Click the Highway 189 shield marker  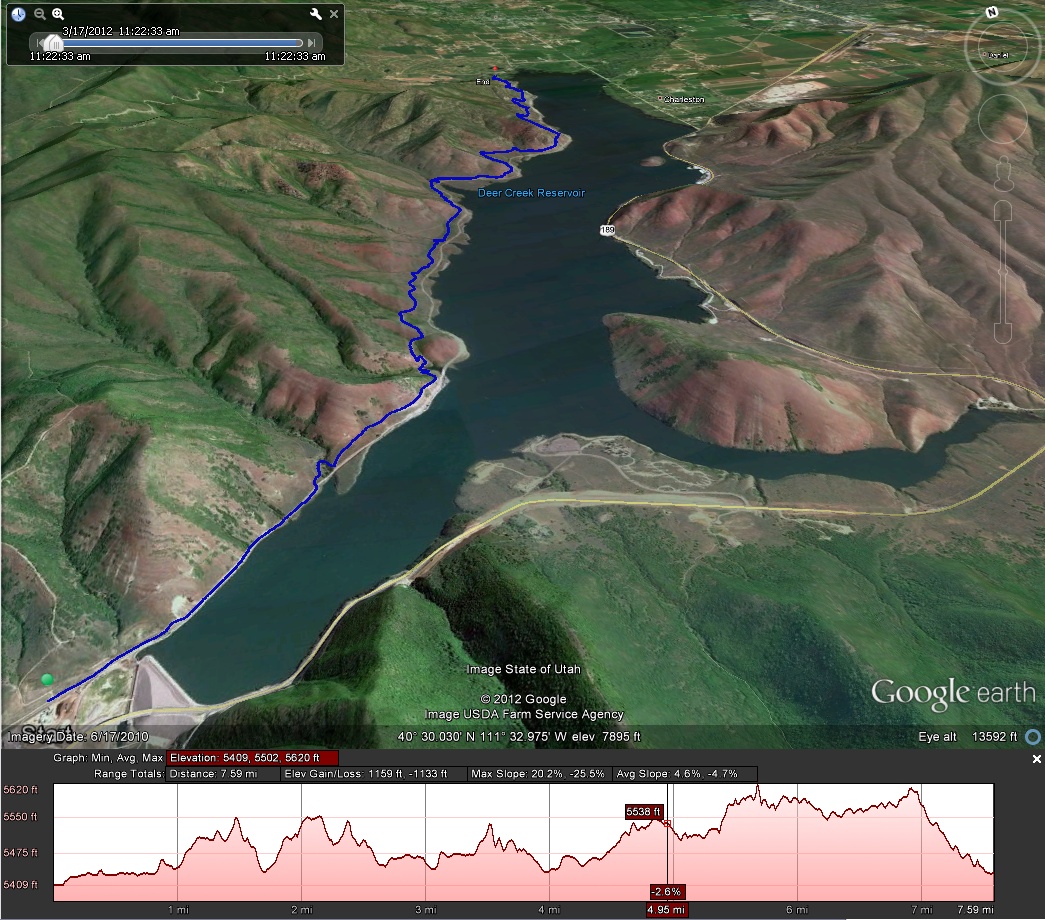607,230
